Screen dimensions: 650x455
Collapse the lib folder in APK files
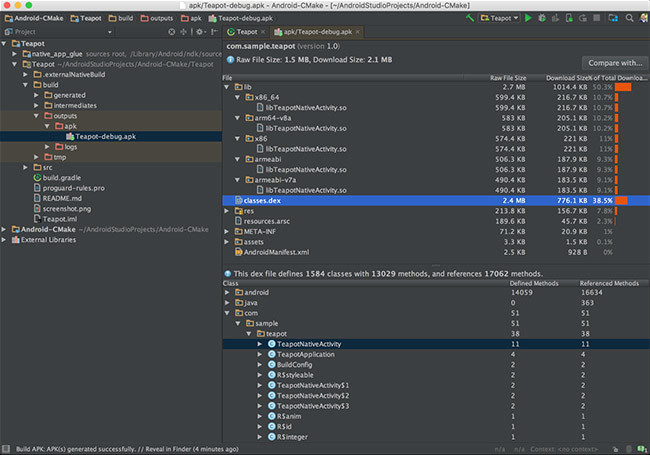[x=227, y=87]
